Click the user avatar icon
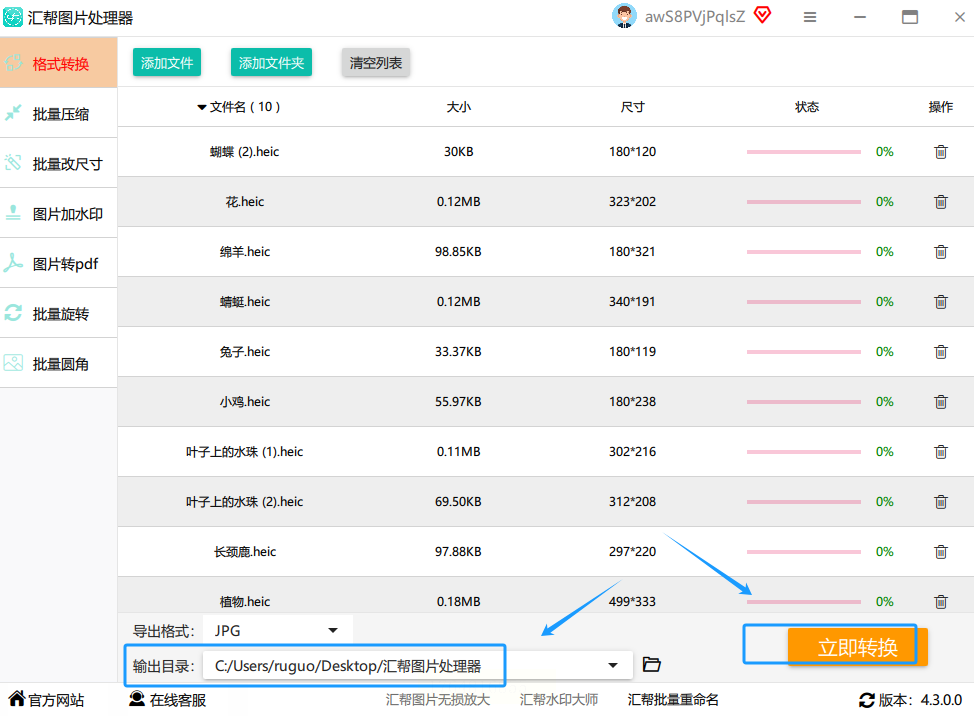The height and width of the screenshot is (717, 974). click(x=624, y=16)
